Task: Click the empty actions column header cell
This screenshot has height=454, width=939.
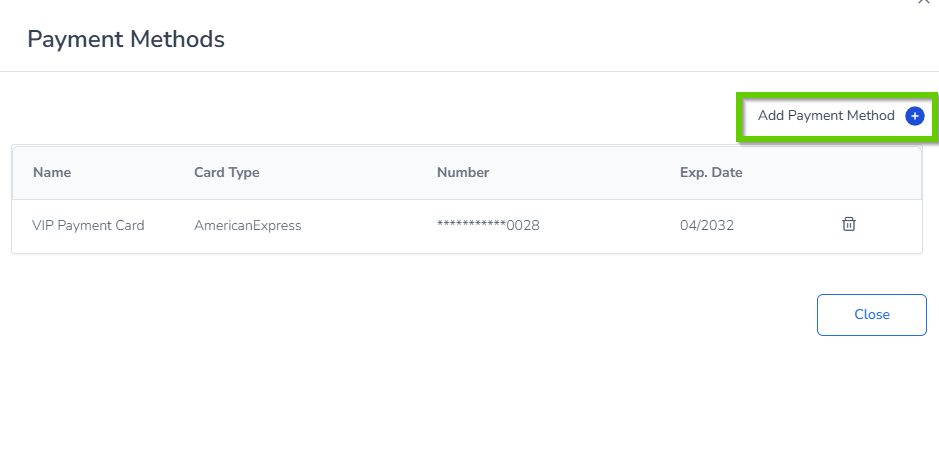Action: (x=848, y=172)
